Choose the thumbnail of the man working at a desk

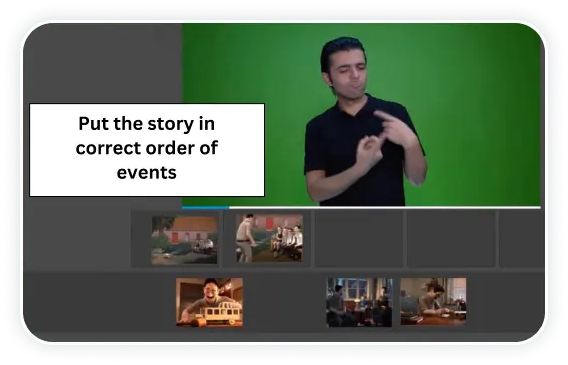click(433, 301)
